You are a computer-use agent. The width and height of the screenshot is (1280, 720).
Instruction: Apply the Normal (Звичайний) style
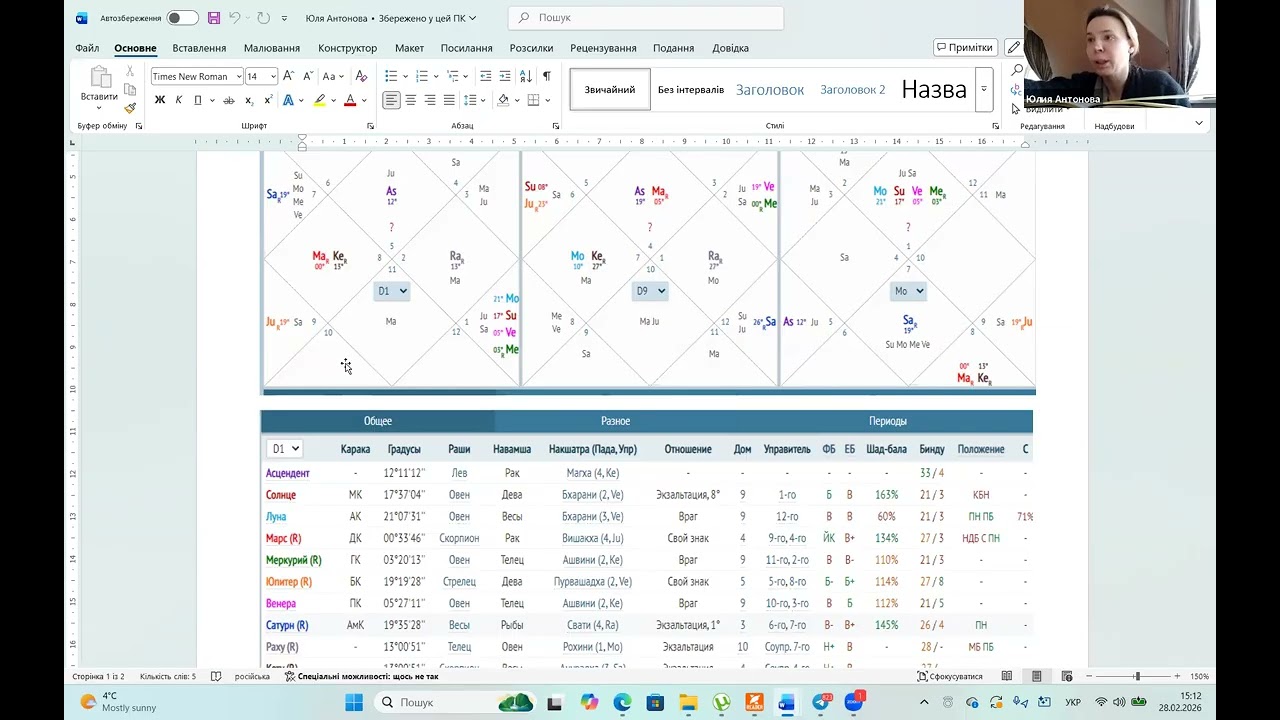coord(610,89)
